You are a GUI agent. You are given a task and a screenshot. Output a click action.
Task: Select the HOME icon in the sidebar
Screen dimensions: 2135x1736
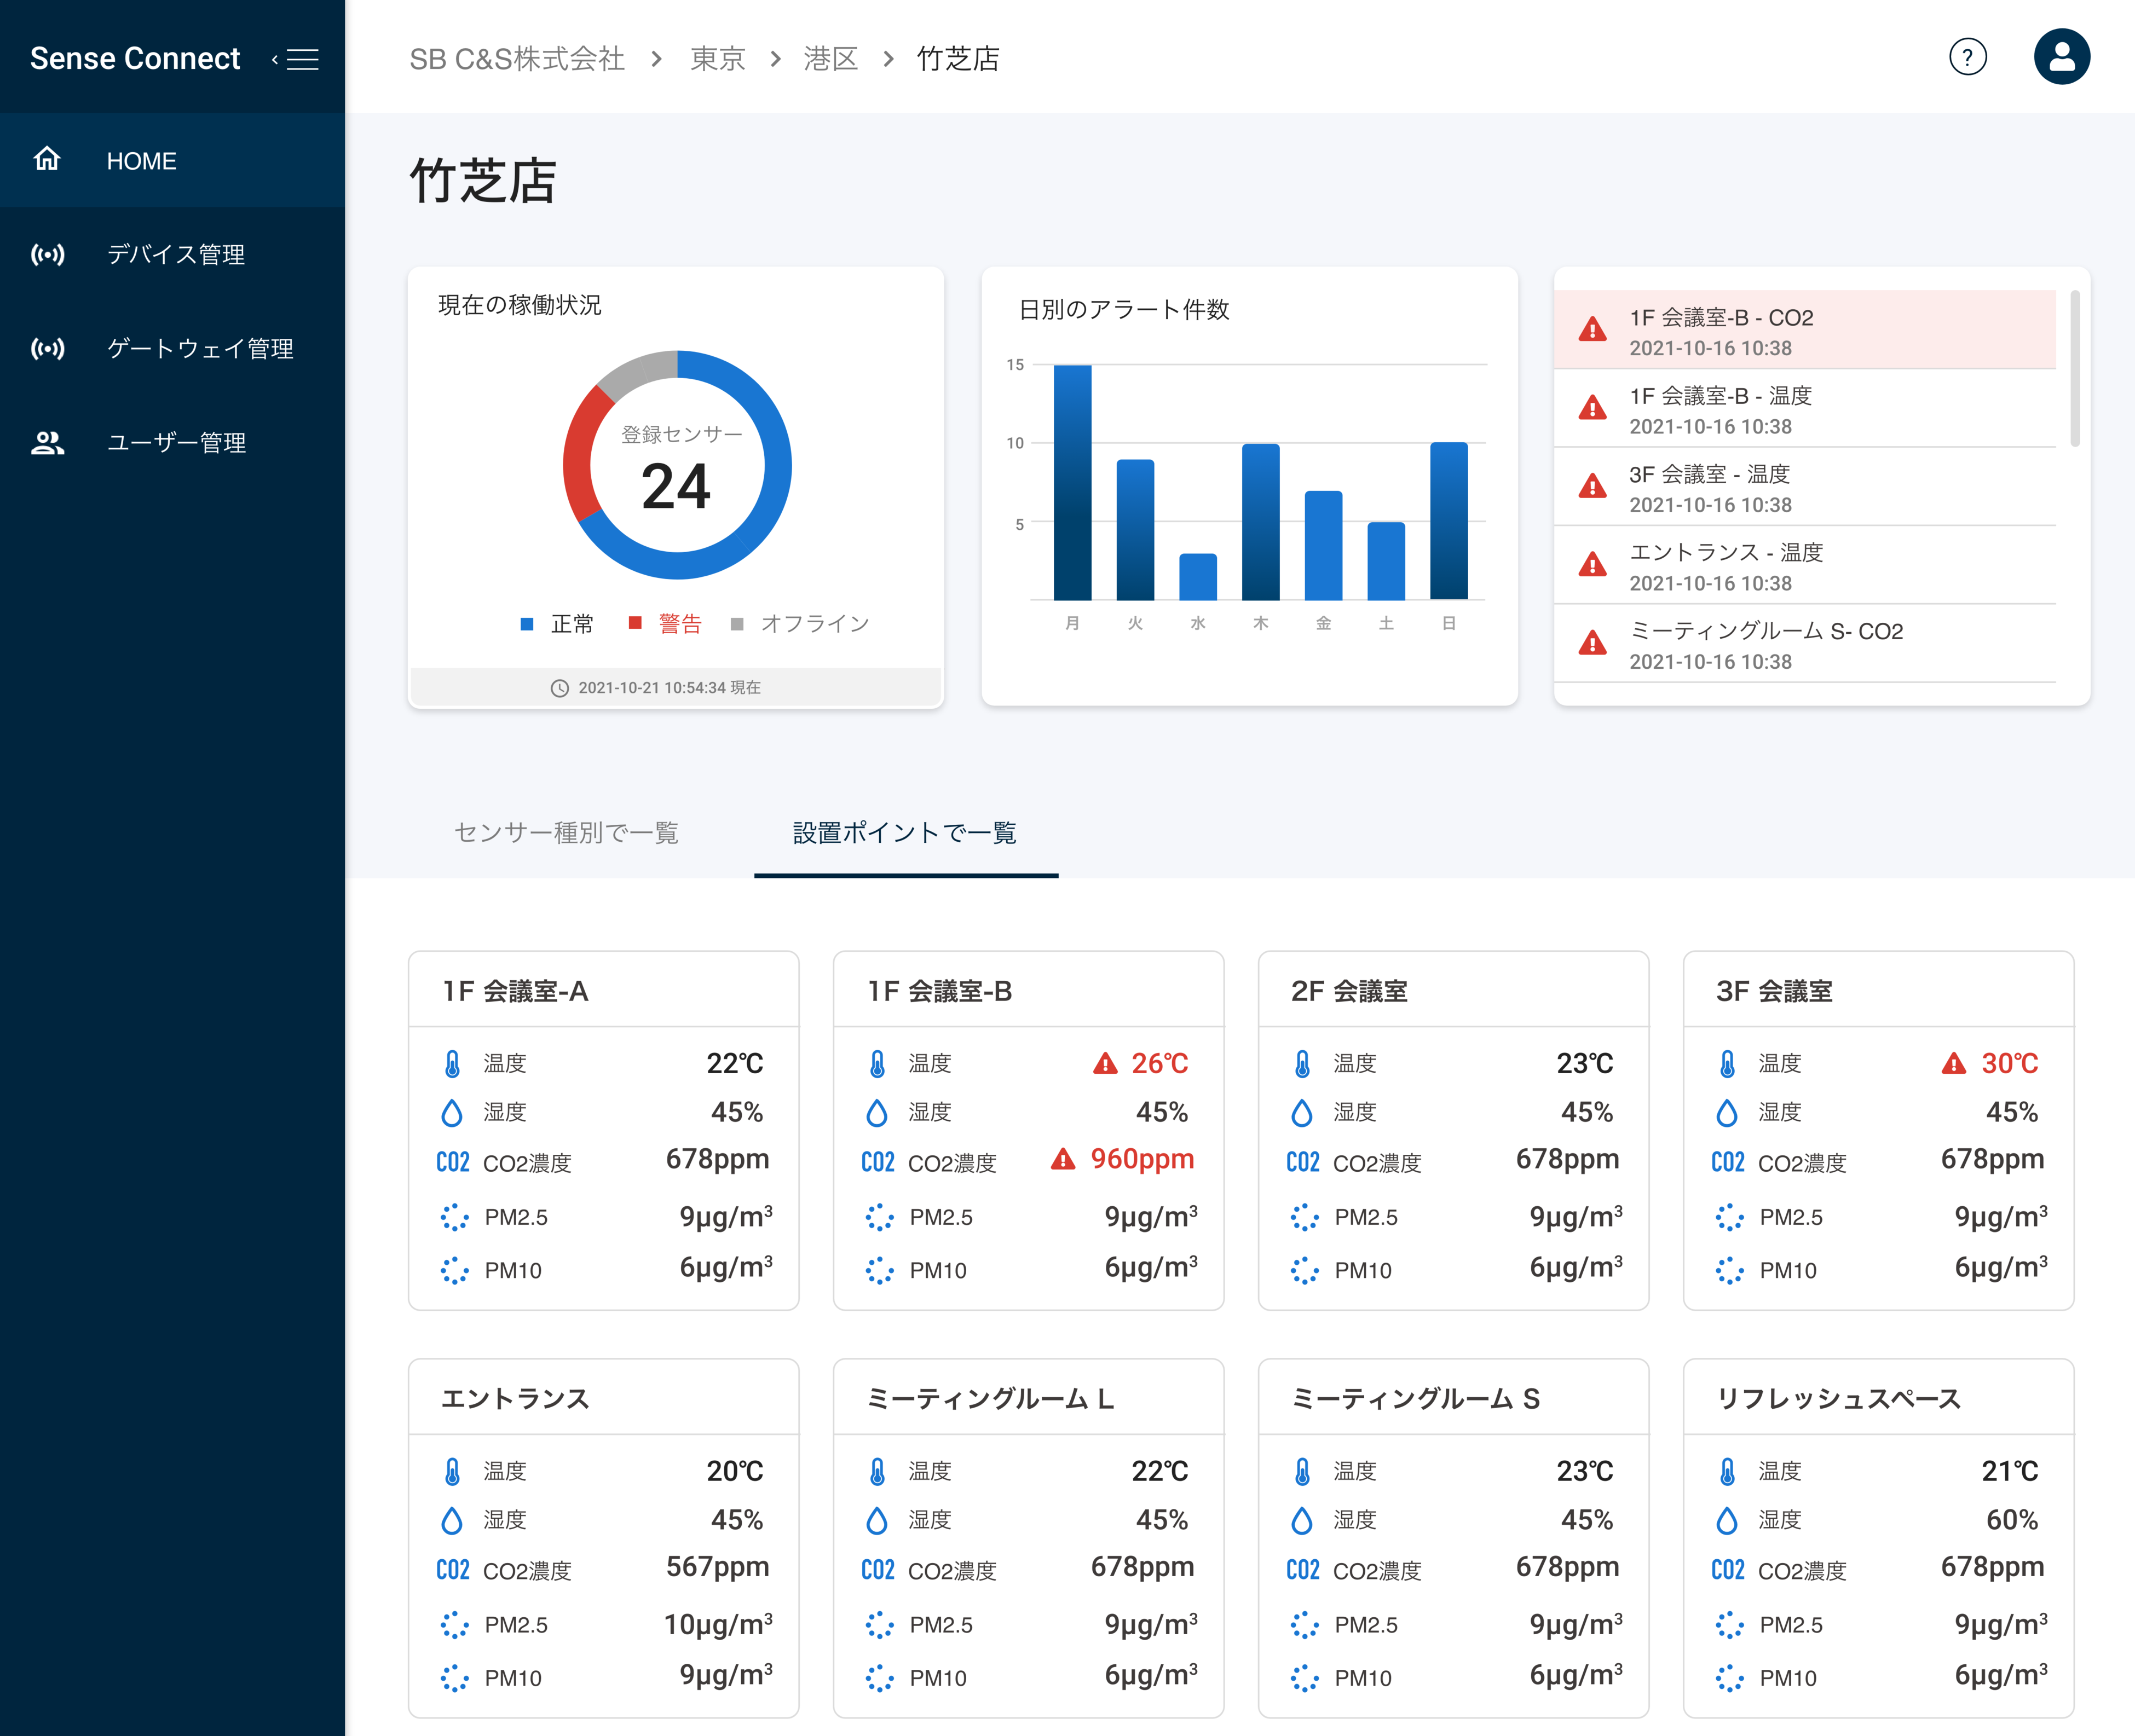[47, 160]
